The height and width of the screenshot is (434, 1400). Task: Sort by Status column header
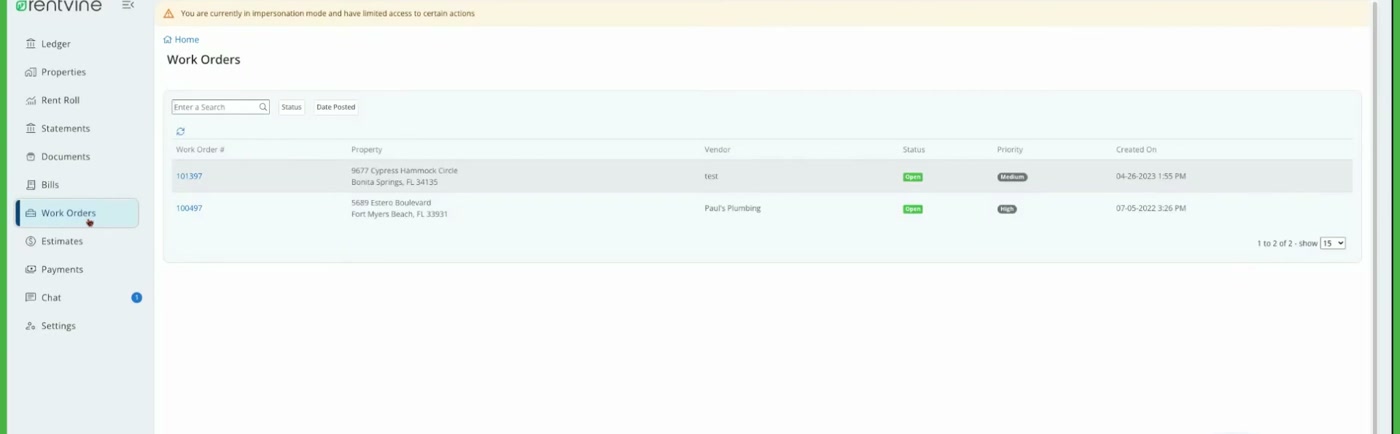point(914,150)
